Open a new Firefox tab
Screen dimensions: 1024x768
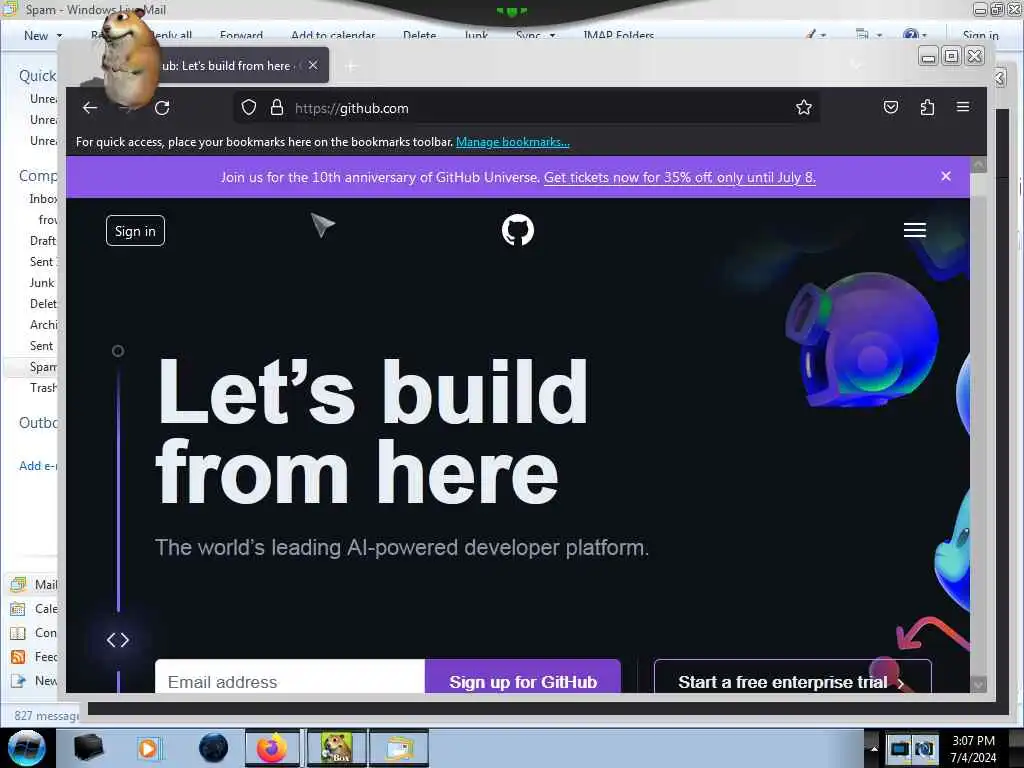tap(351, 66)
